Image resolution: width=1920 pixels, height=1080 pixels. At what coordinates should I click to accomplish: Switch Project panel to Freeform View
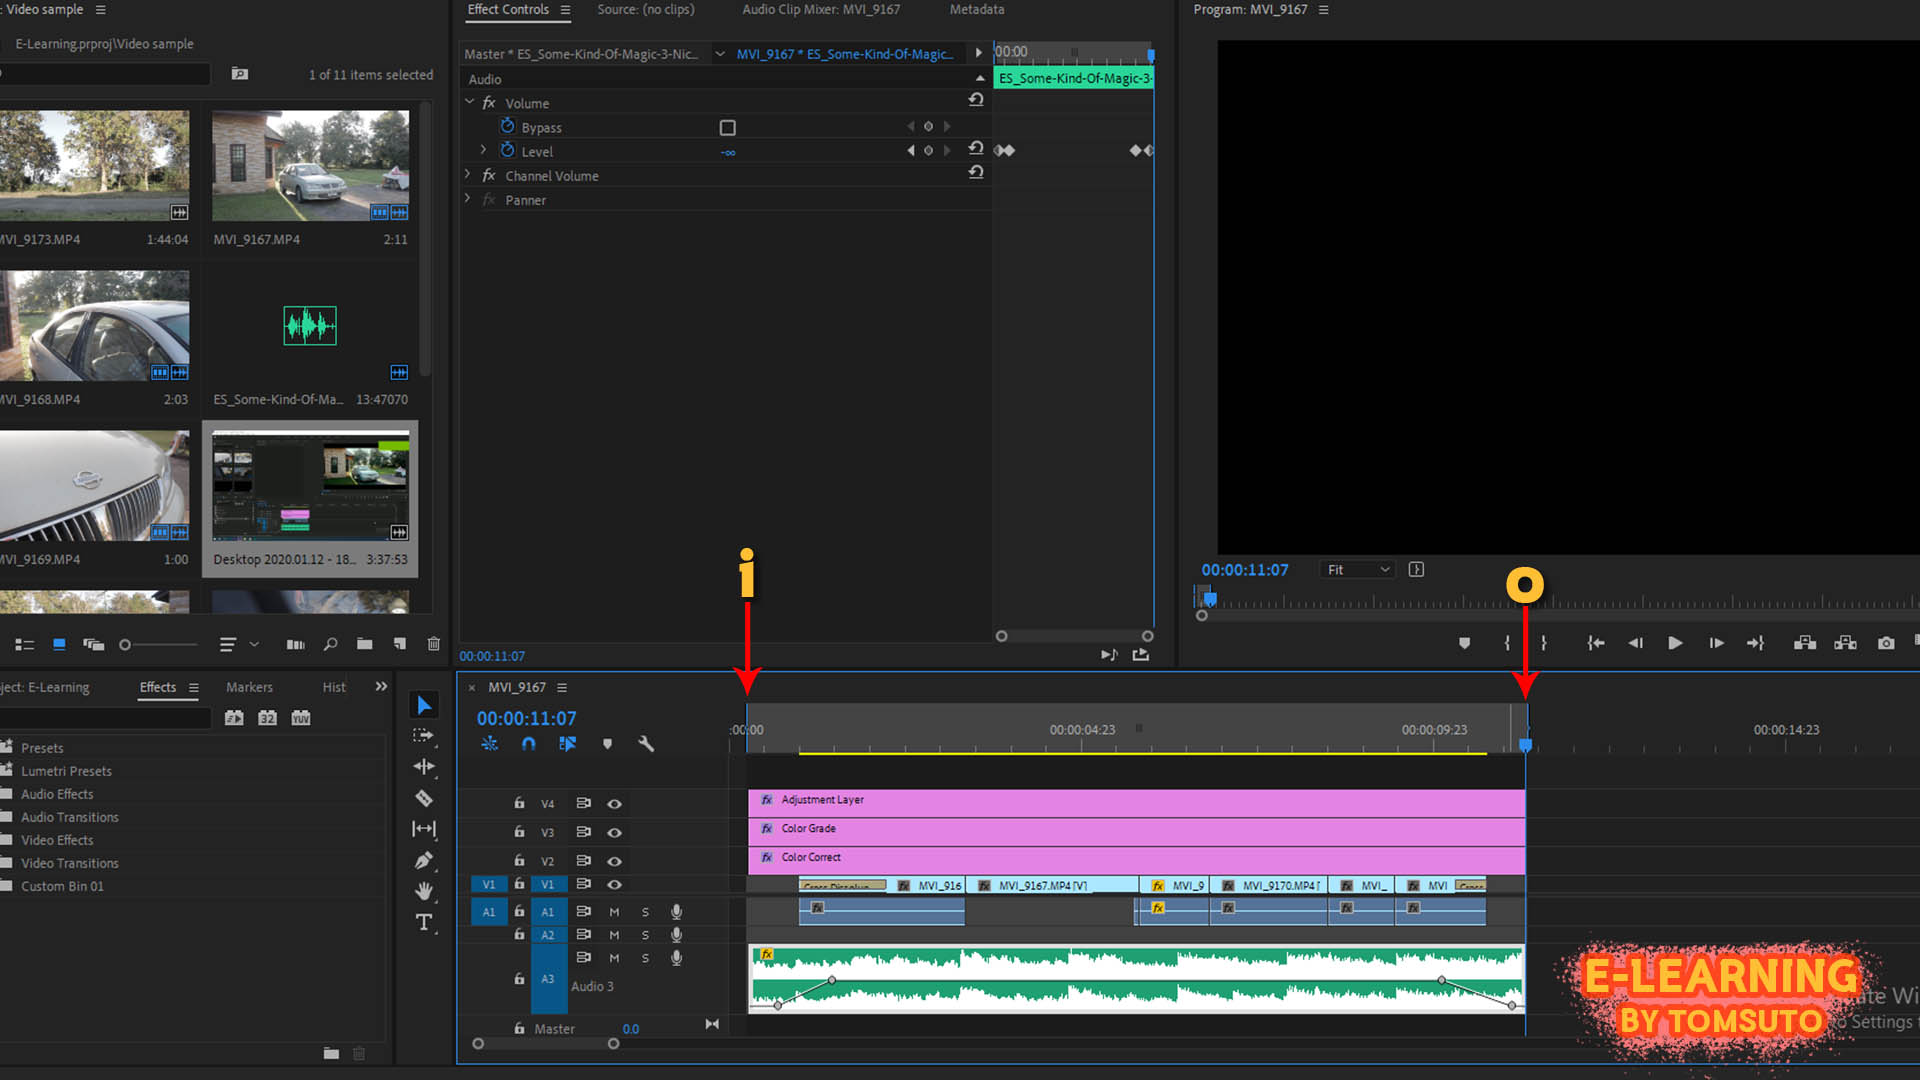(94, 645)
